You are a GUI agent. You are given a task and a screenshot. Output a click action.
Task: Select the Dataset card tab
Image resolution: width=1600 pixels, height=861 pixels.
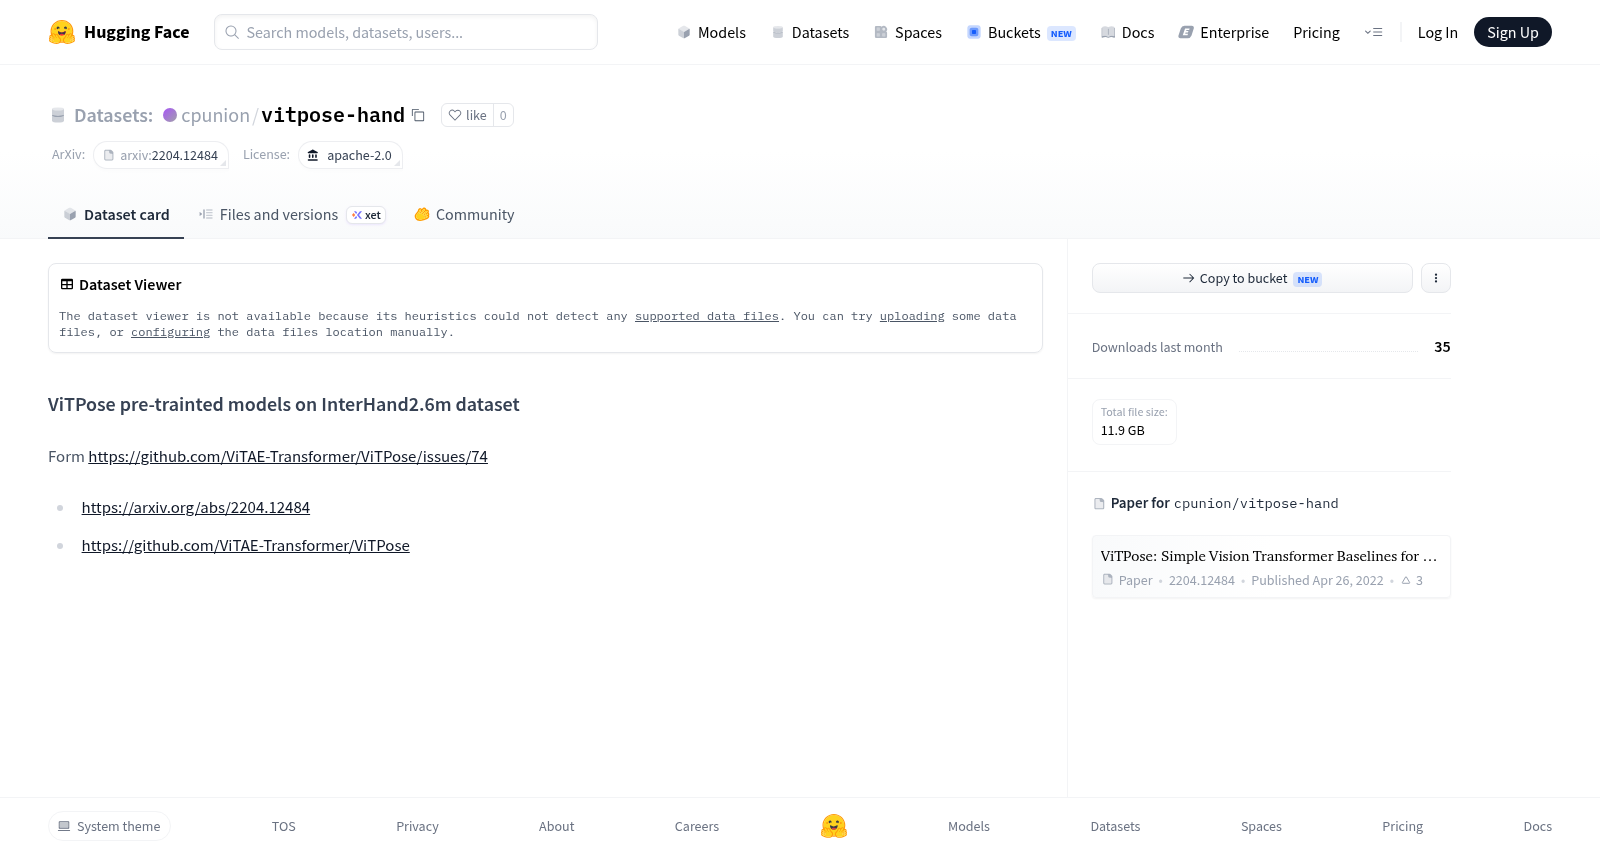coord(116,214)
